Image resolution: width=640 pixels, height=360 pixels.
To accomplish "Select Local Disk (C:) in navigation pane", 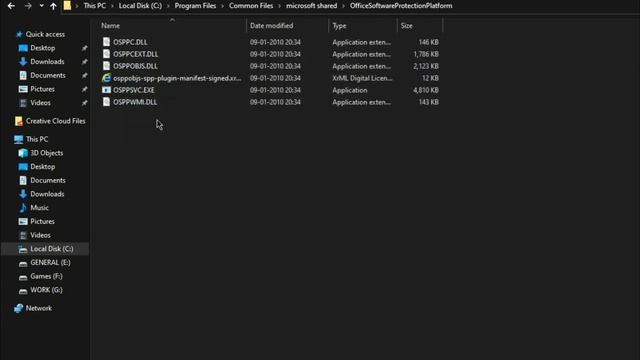I will [x=51, y=249].
